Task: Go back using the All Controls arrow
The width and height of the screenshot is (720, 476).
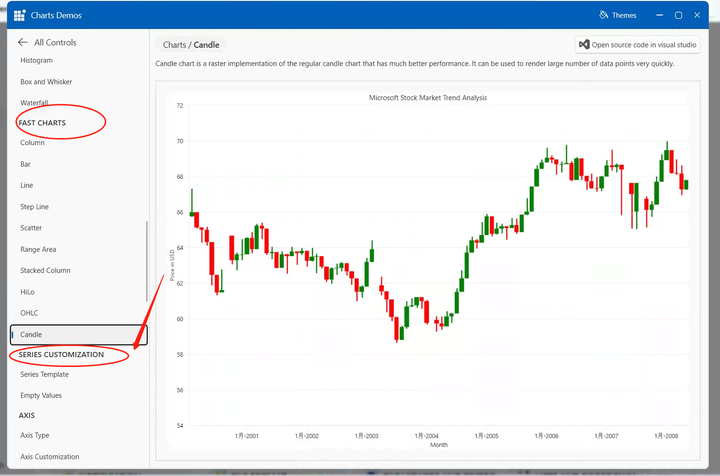Action: click(22, 42)
